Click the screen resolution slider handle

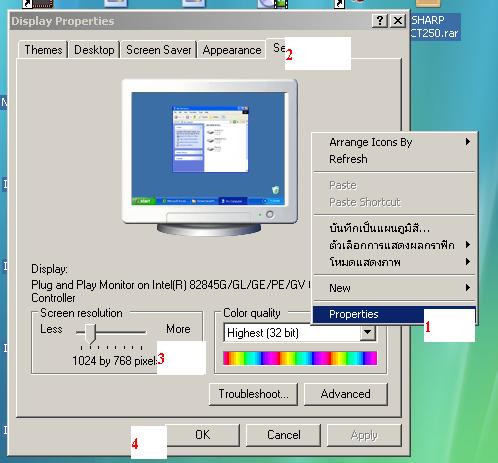[90, 334]
